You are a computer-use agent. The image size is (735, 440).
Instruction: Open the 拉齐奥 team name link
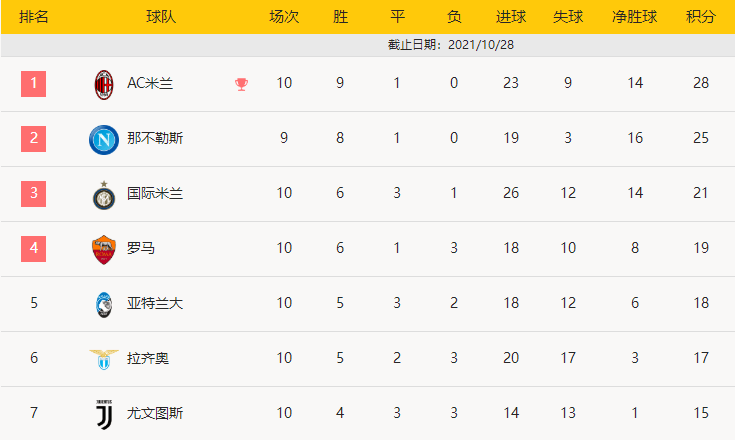pos(148,358)
